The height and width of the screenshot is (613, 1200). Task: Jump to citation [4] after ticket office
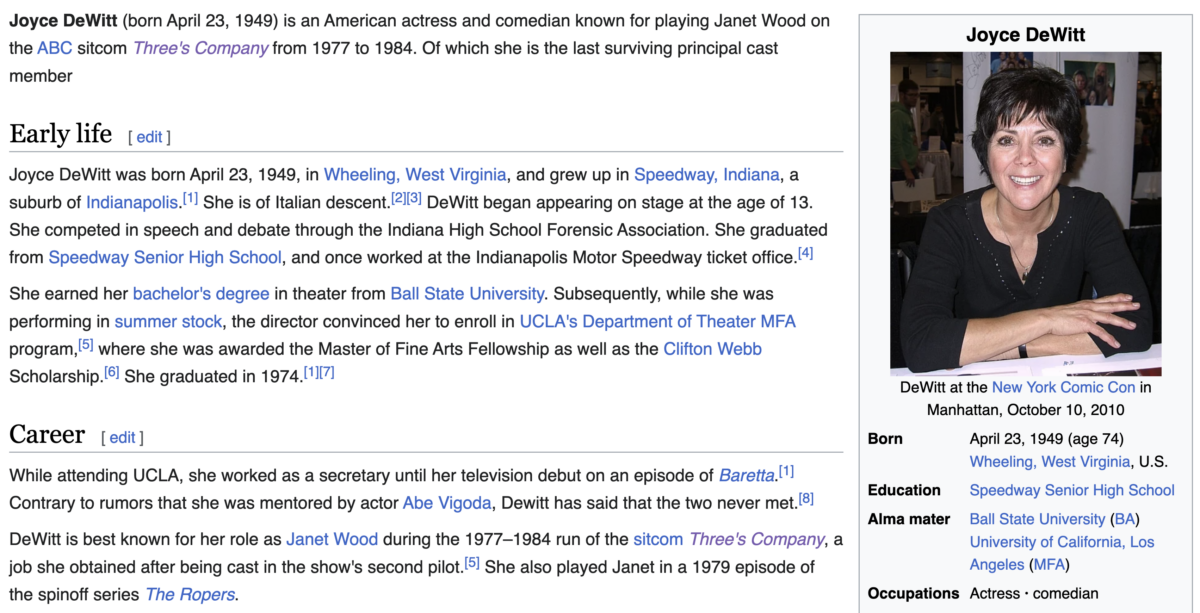(805, 253)
